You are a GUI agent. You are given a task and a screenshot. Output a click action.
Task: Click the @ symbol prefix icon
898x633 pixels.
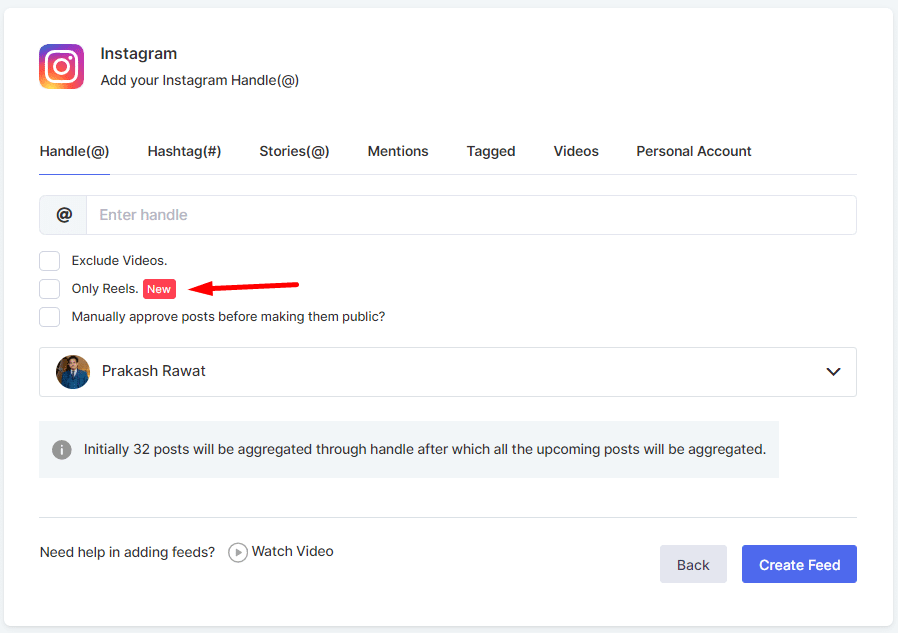pyautogui.click(x=63, y=215)
